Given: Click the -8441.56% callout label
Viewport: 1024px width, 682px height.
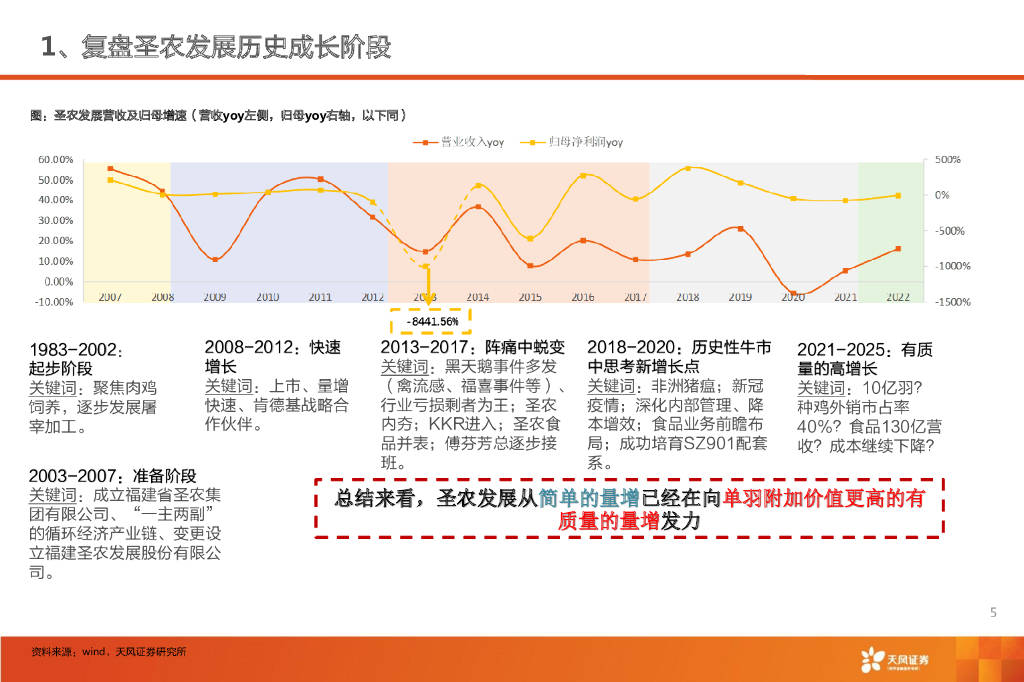Looking at the screenshot, I should coord(432,321).
